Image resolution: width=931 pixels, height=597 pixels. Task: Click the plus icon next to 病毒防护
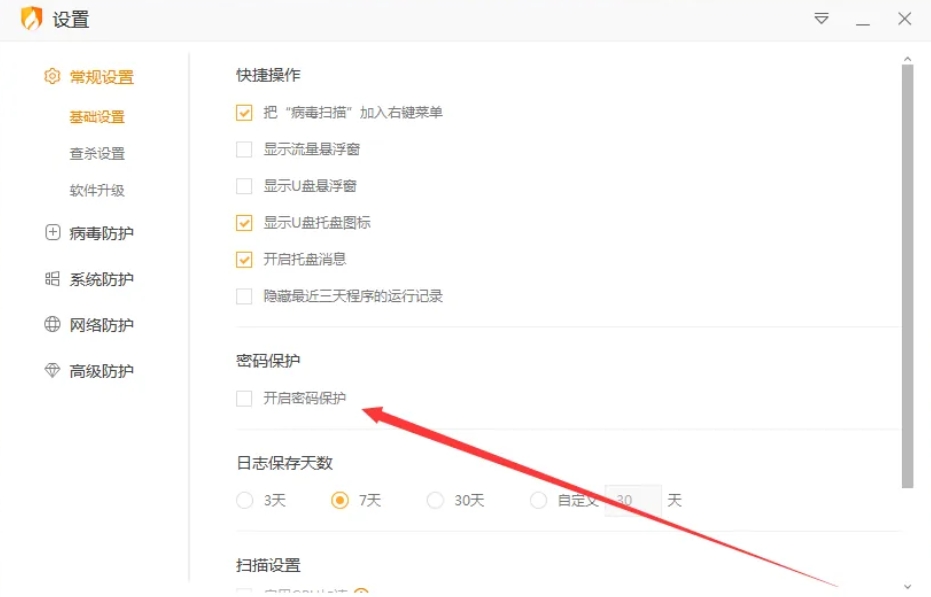(x=51, y=232)
